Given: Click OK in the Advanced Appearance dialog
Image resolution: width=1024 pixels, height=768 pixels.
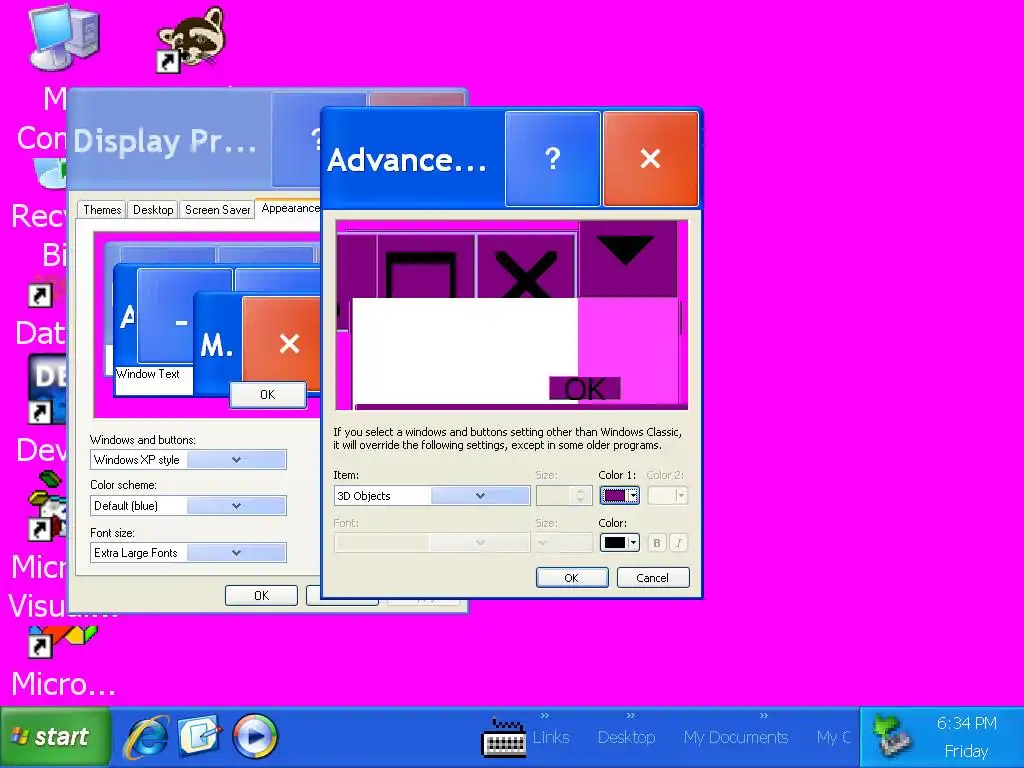Looking at the screenshot, I should pos(571,578).
